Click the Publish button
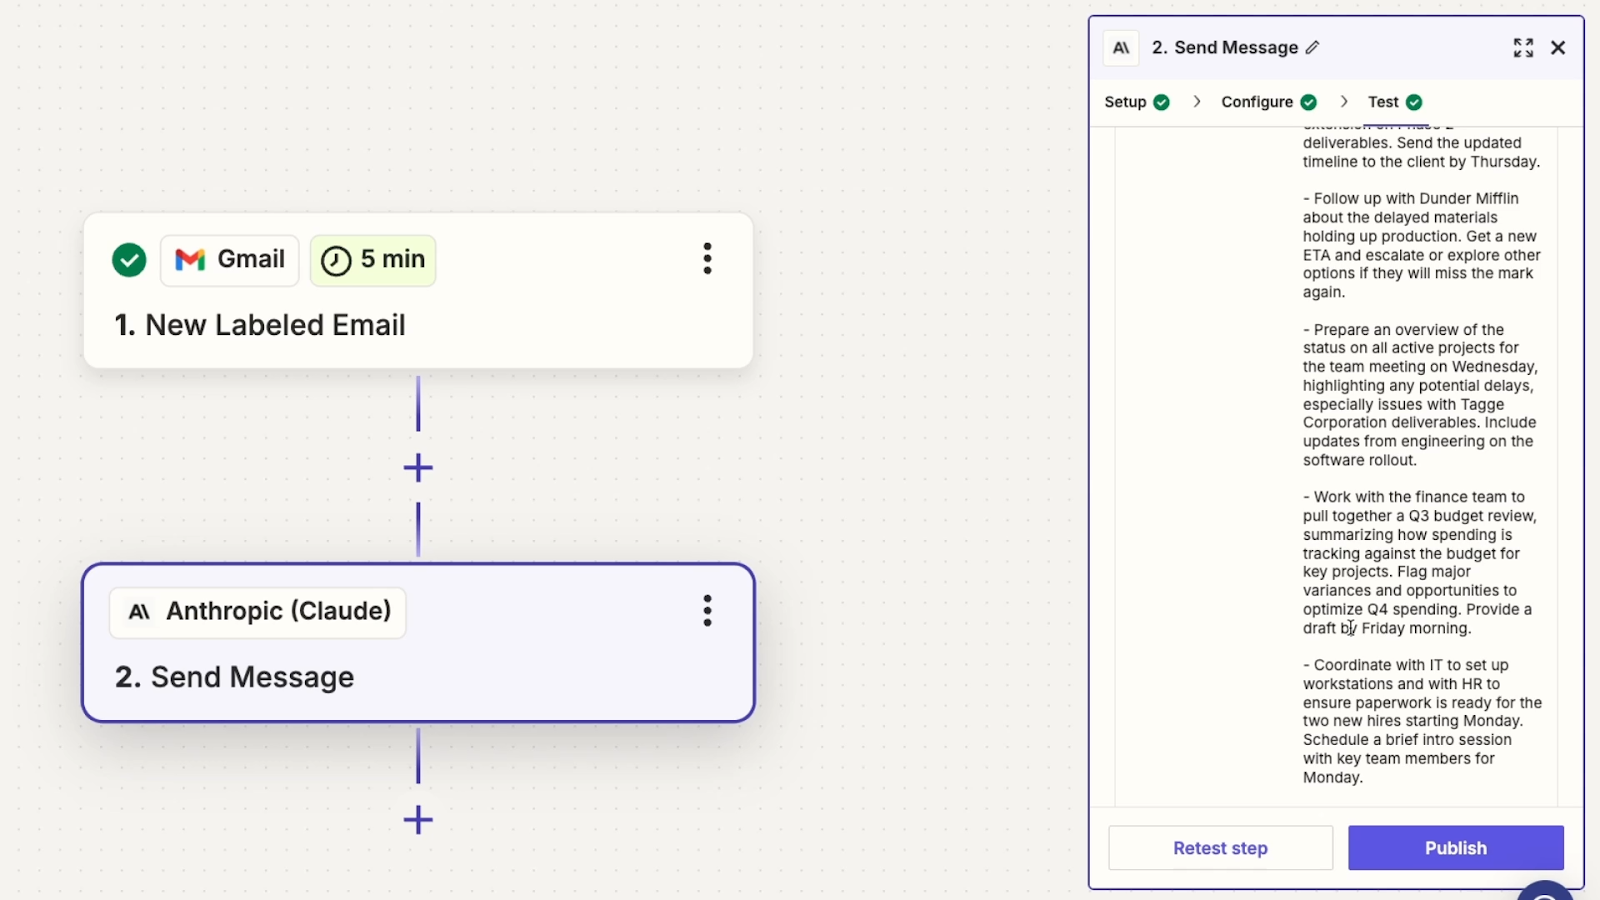Screen dimensions: 1600x900 (1456, 848)
